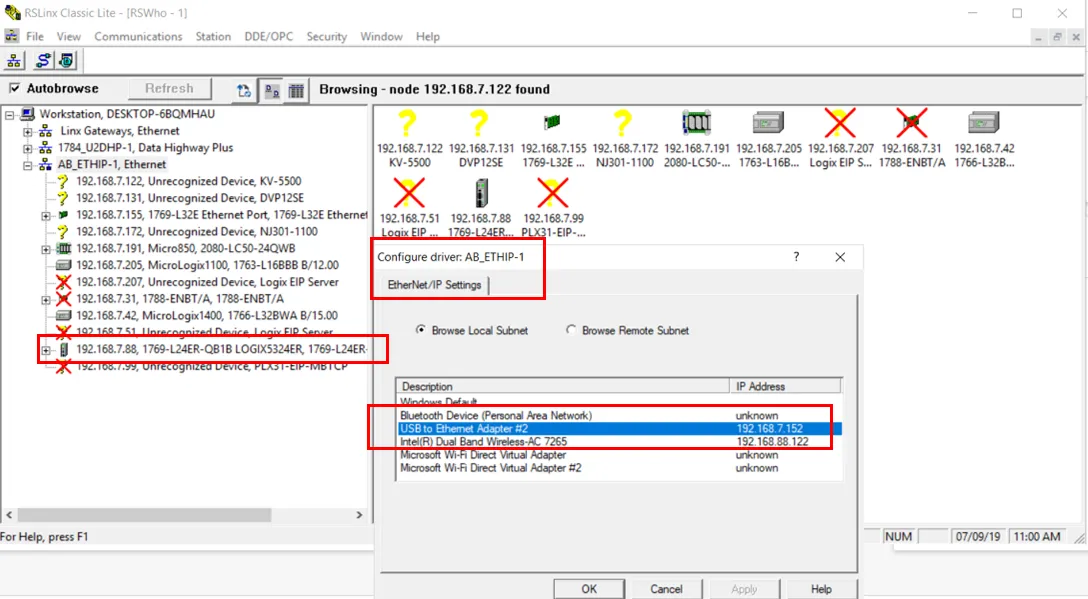Click the Refresh button
The width and height of the screenshot is (1088, 599).
tap(169, 88)
